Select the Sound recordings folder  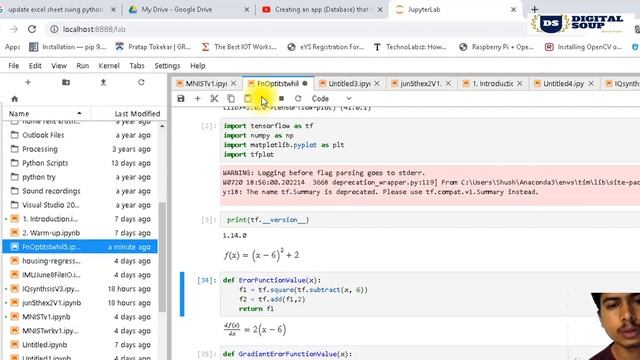pos(80,191)
